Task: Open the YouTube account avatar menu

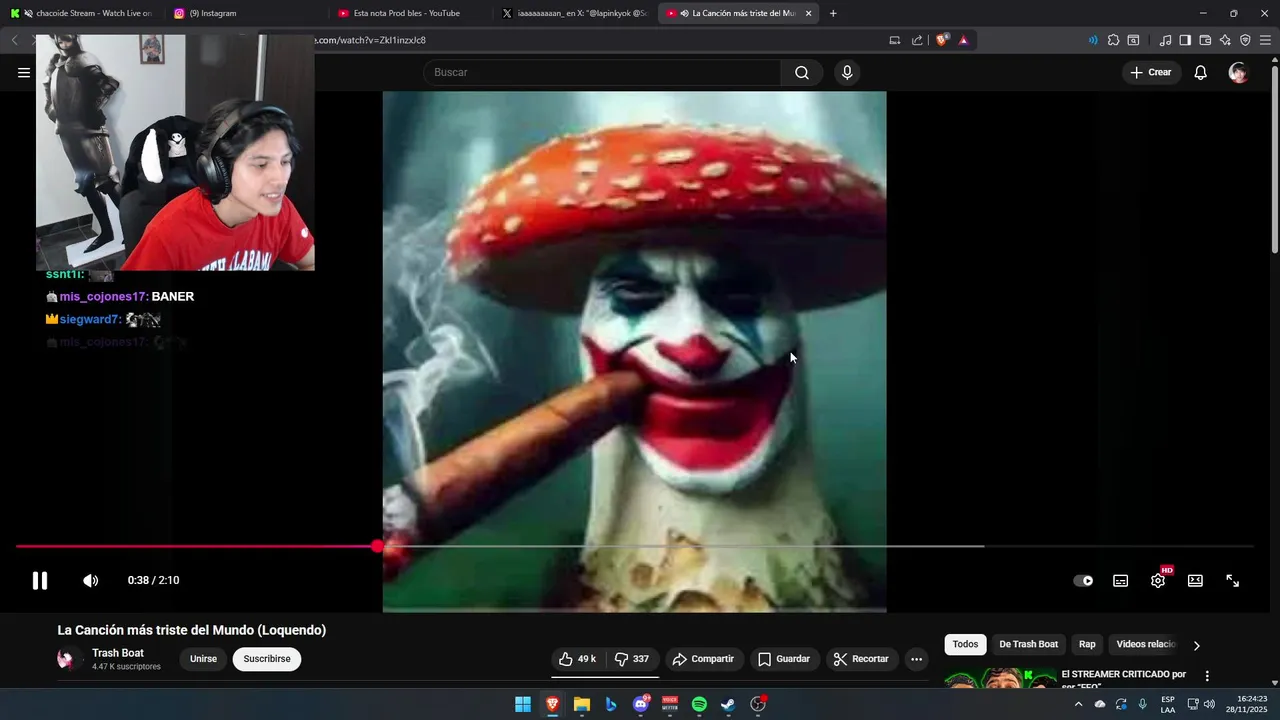Action: tap(1238, 72)
